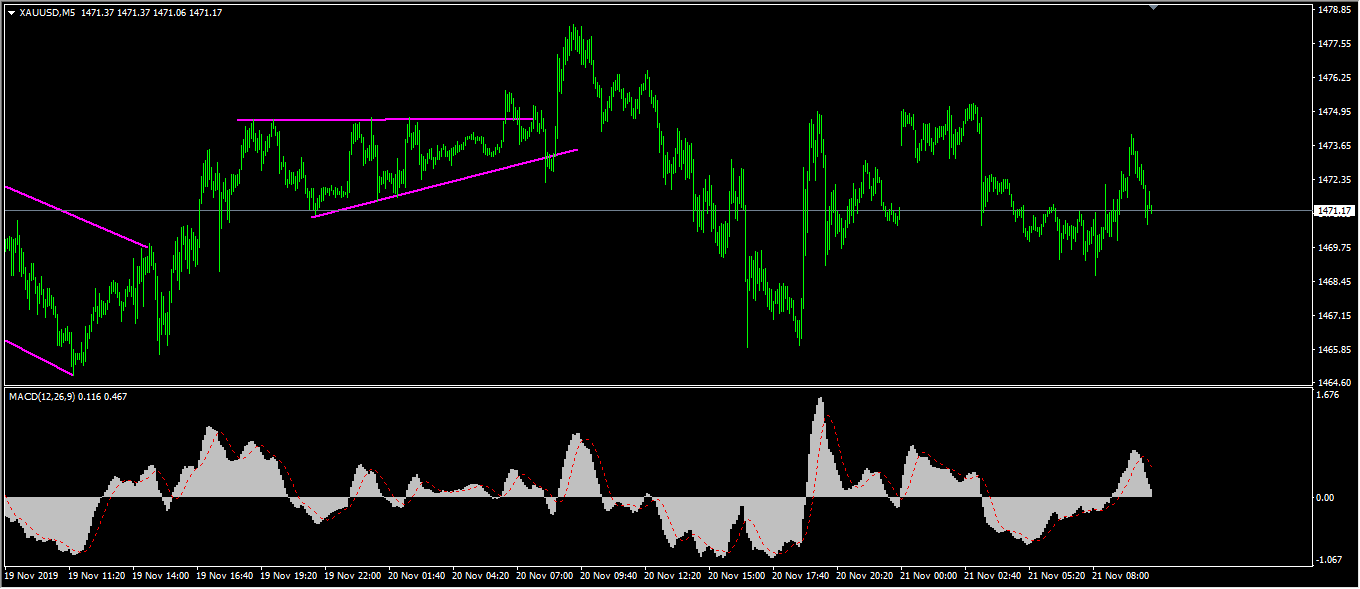Click the MACD scale value 1.676
This screenshot has width=1360, height=589.
coord(1330,395)
